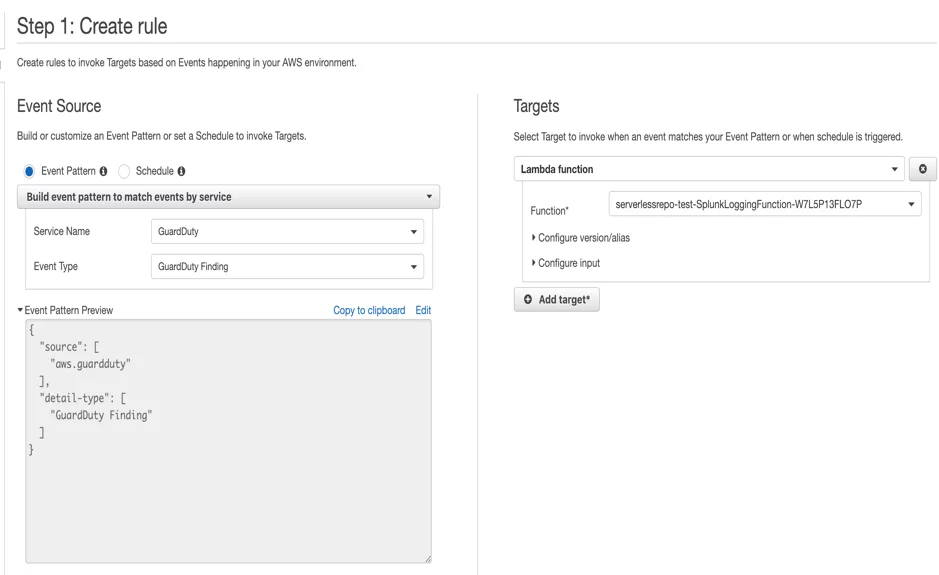Click the plus icon on Add target
This screenshot has height=575, width=939.
point(528,300)
